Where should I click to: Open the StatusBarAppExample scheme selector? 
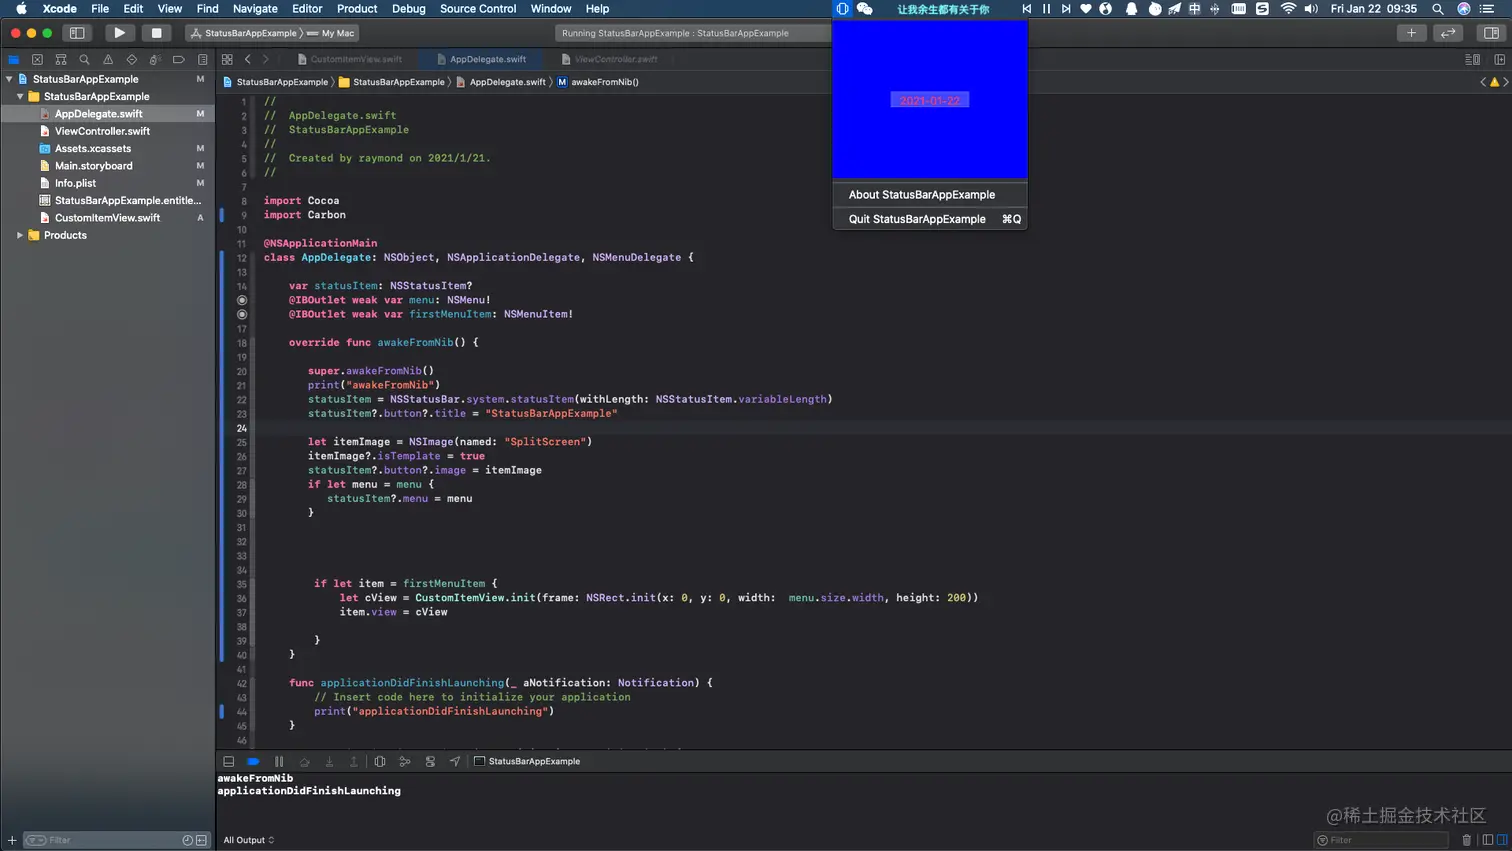pos(244,33)
